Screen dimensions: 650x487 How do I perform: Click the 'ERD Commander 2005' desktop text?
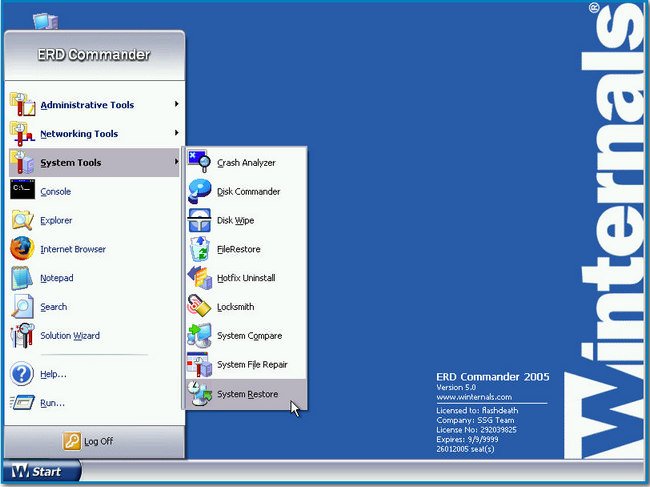pyautogui.click(x=492, y=376)
